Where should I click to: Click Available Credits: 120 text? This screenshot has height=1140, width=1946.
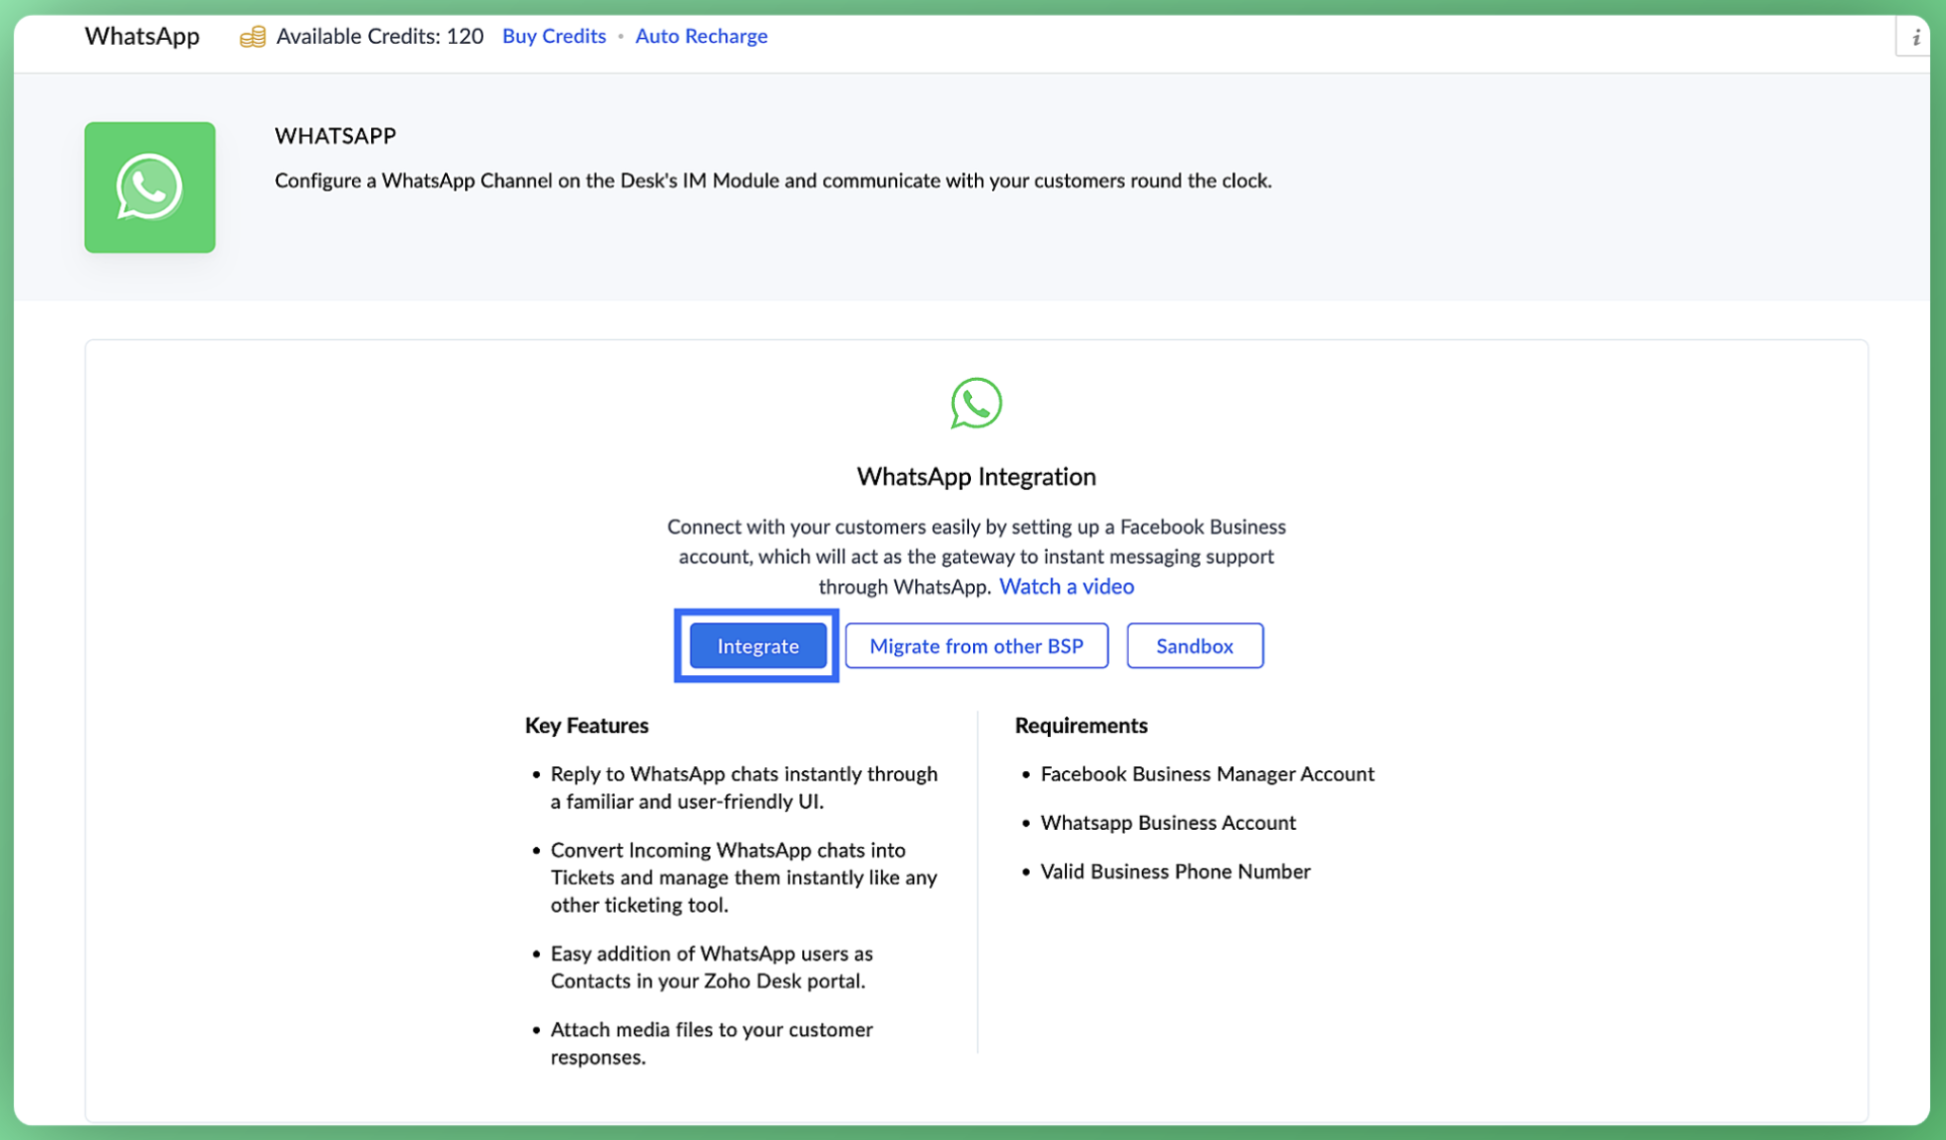pyautogui.click(x=380, y=36)
